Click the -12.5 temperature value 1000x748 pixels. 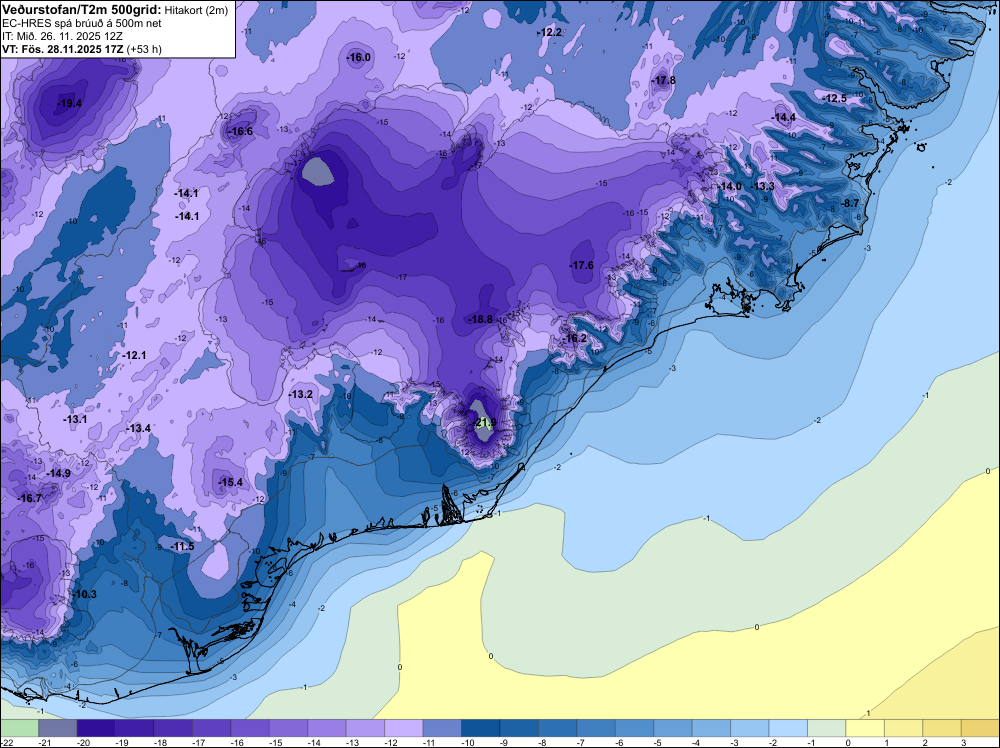[835, 98]
